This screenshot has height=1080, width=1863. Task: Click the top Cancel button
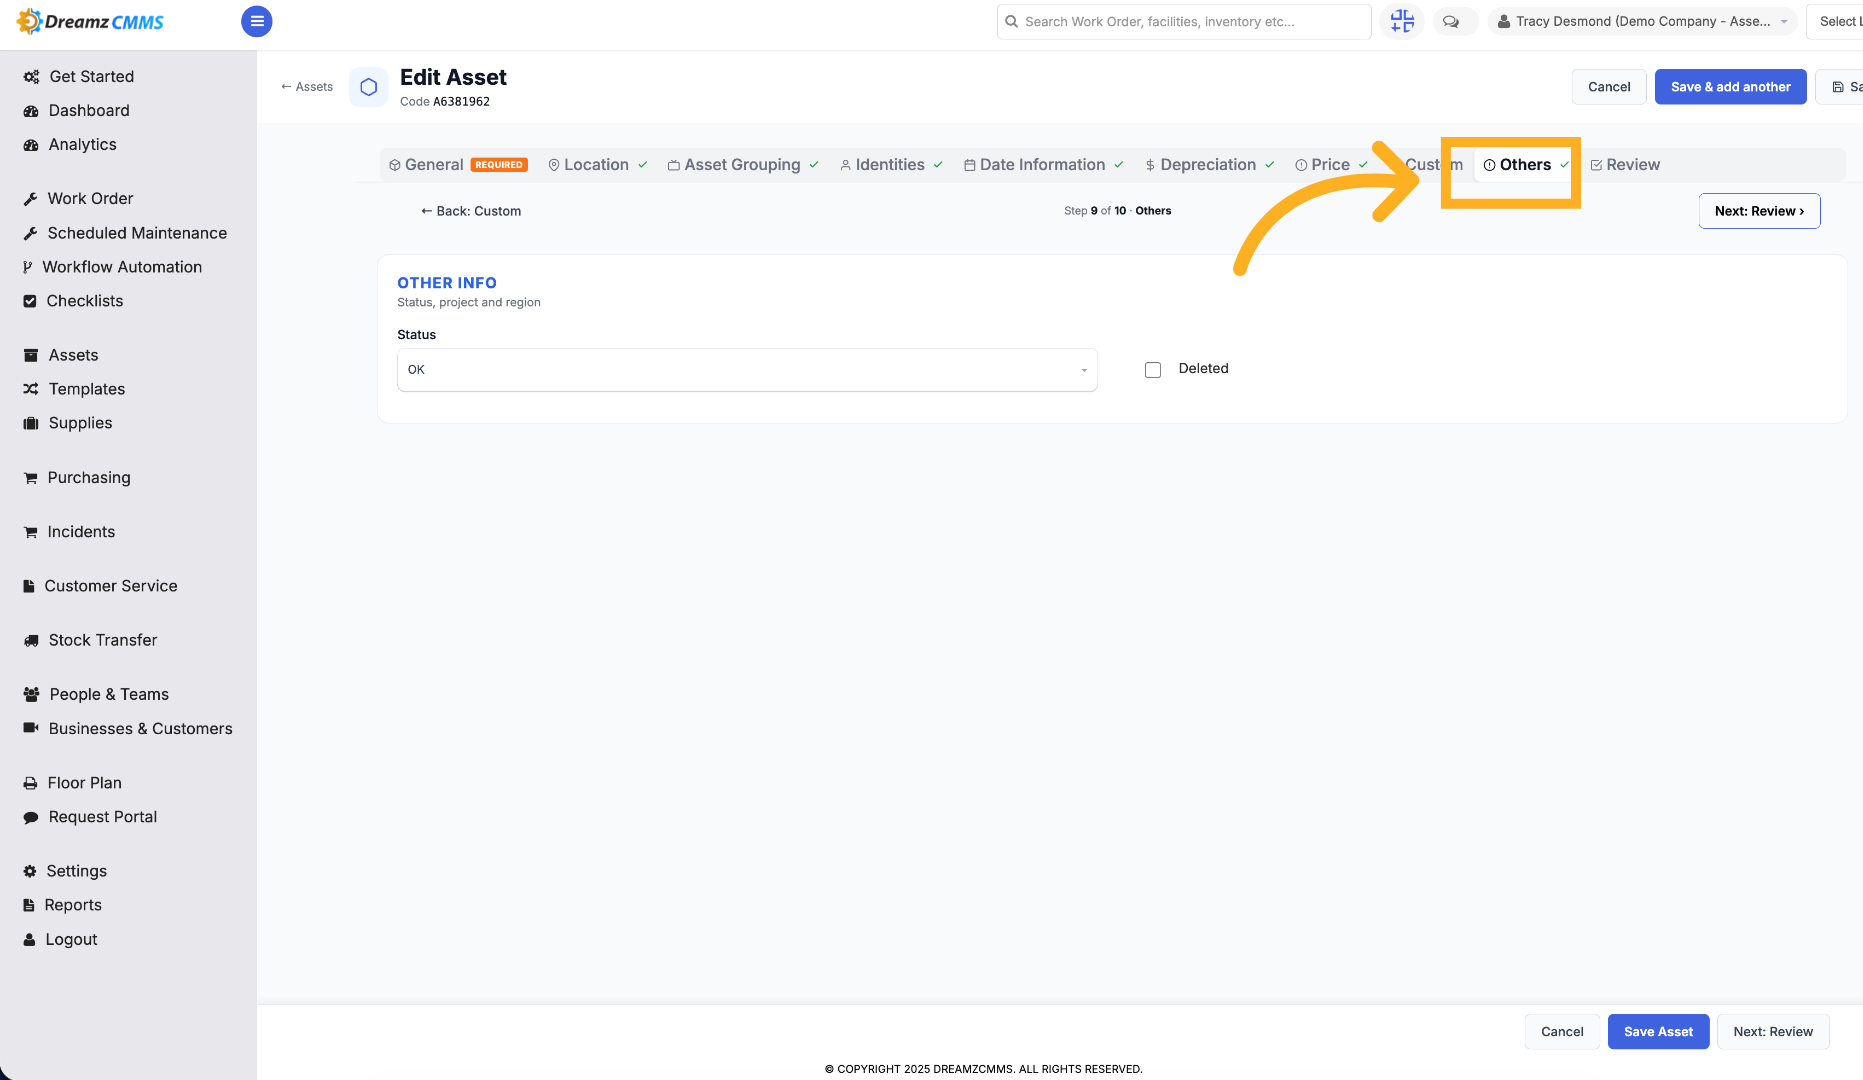1609,87
